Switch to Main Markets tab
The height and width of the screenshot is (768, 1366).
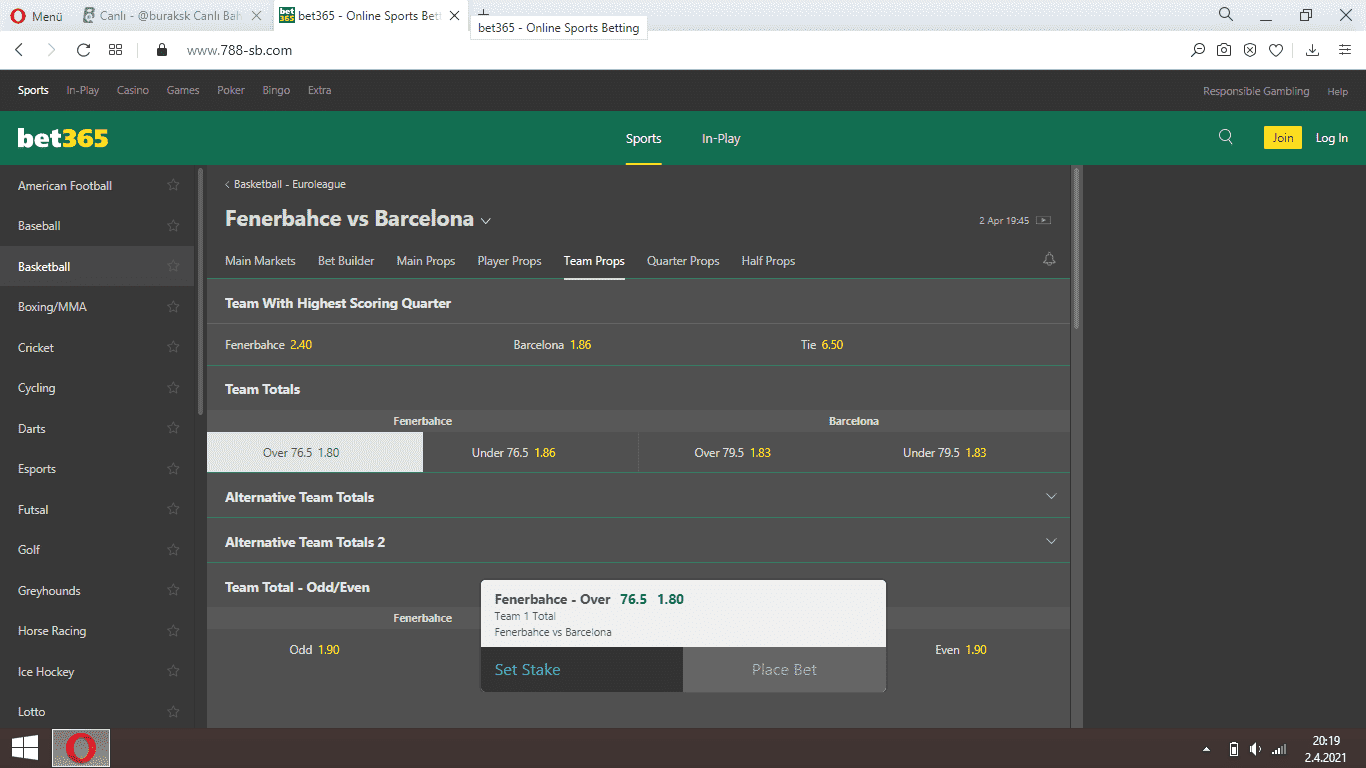[x=260, y=261]
